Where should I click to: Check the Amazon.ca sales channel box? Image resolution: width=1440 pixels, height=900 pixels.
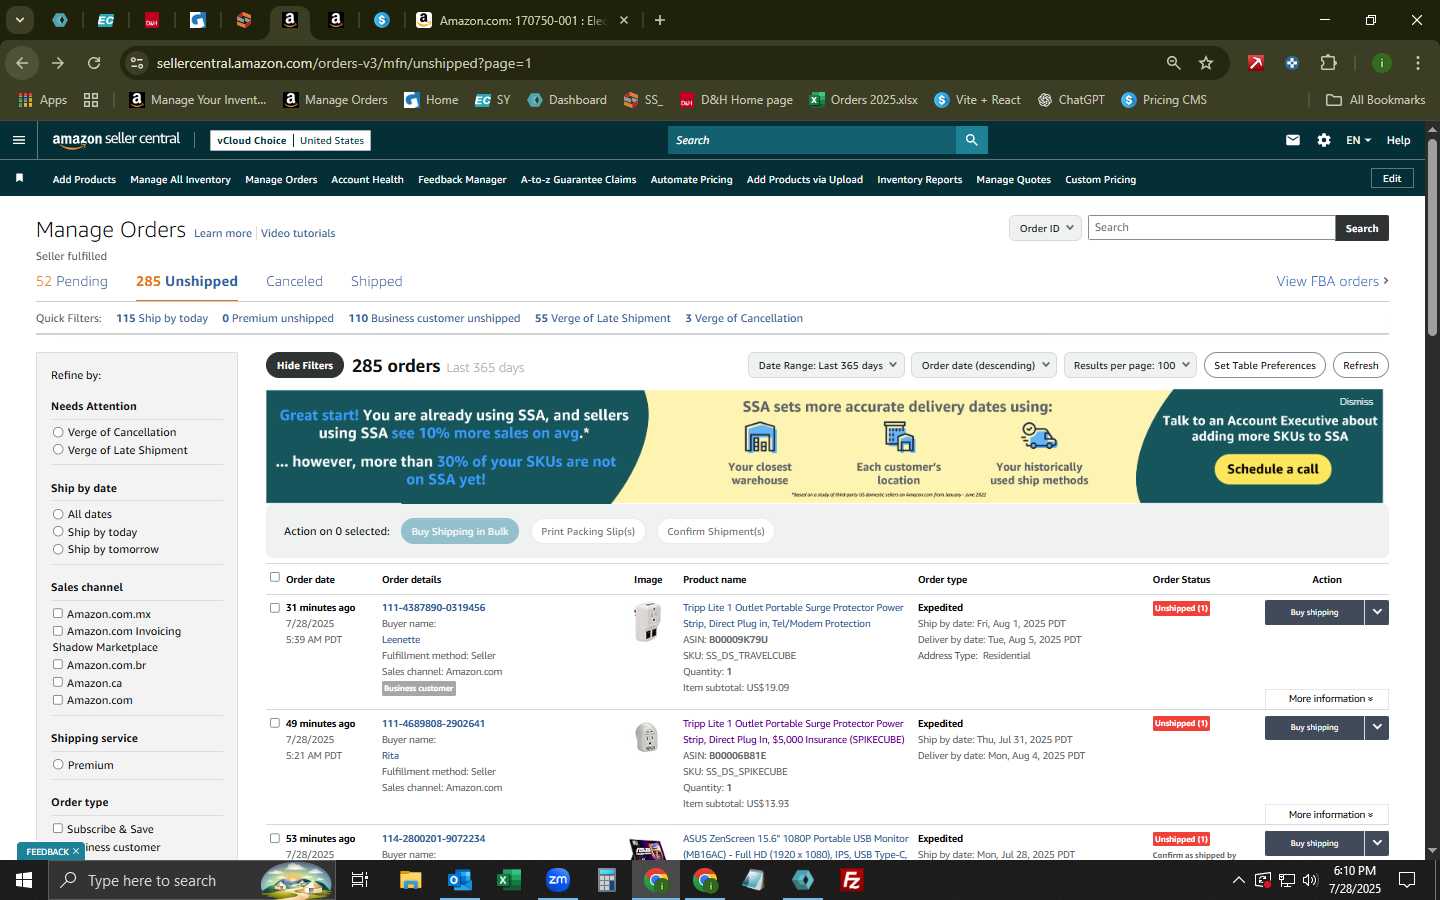(58, 682)
